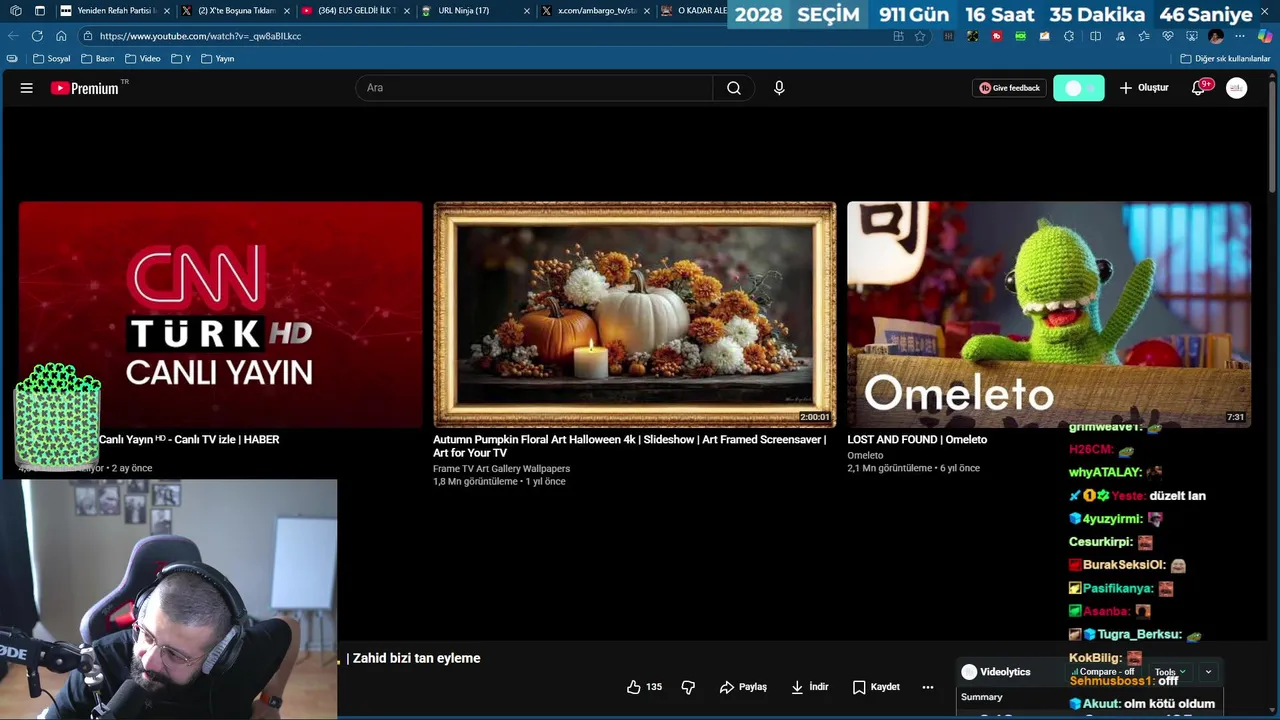The width and height of the screenshot is (1280, 720).
Task: Click the Paylaş share button
Action: [x=743, y=687]
